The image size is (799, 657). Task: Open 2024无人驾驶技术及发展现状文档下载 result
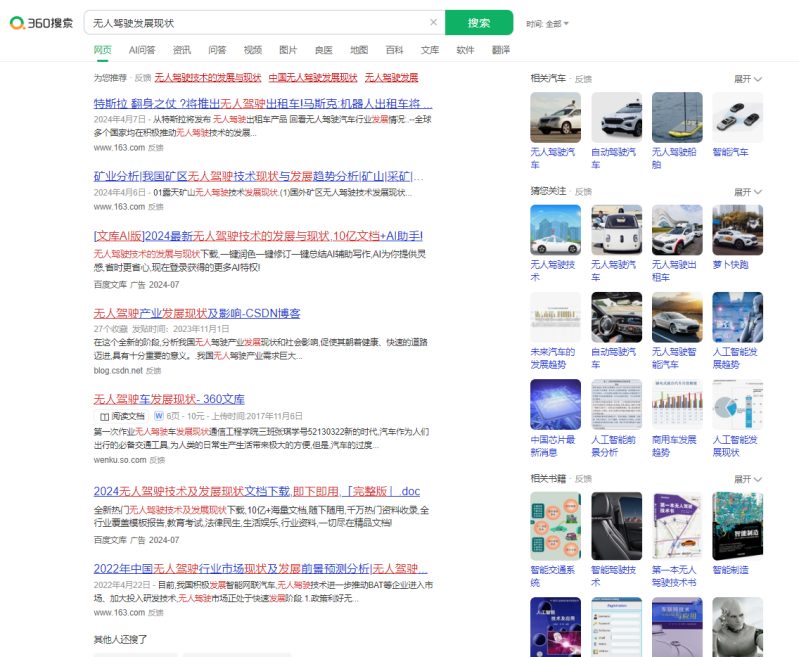click(257, 491)
